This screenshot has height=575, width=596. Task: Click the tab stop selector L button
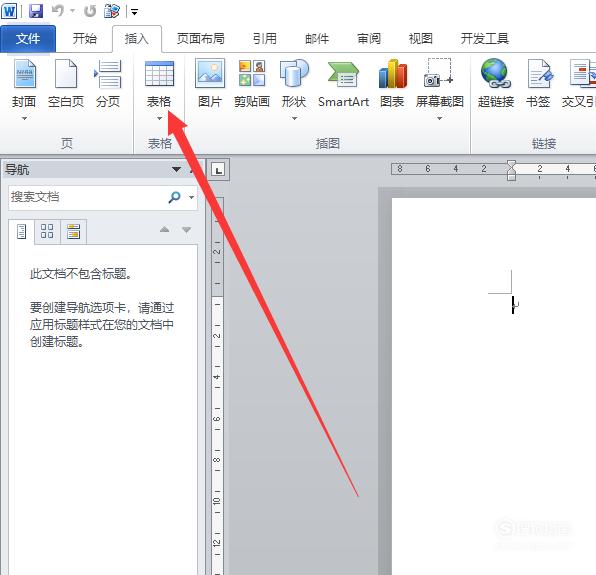(x=219, y=169)
